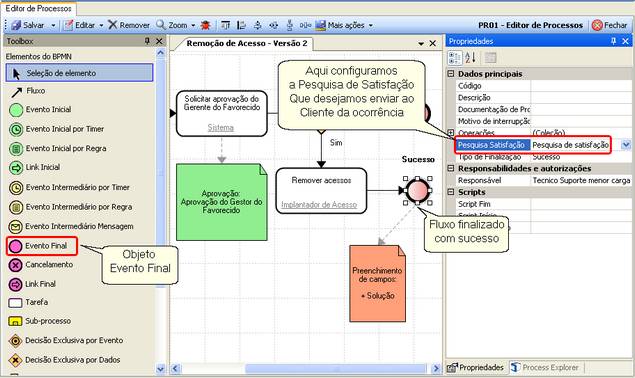
Task: Select Evento Intermediário Mensagem envelope icon
Action: tap(16, 226)
